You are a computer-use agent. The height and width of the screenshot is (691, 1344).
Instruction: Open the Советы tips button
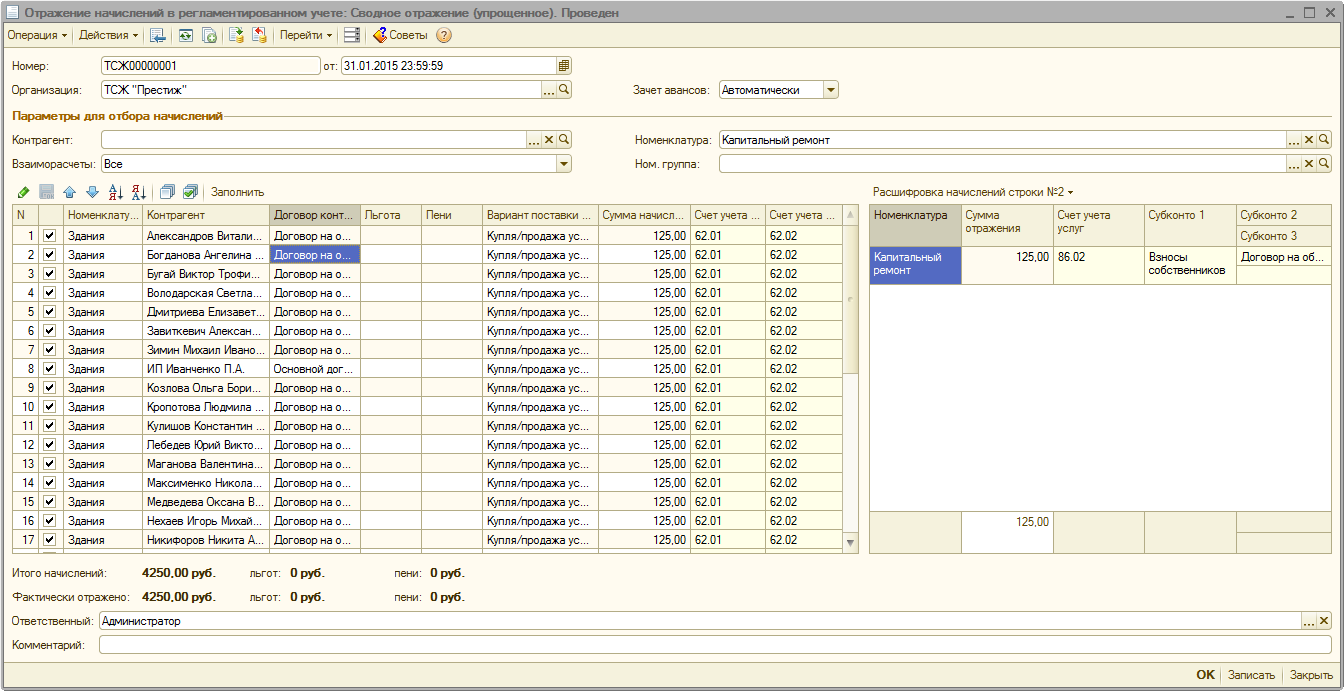399,35
